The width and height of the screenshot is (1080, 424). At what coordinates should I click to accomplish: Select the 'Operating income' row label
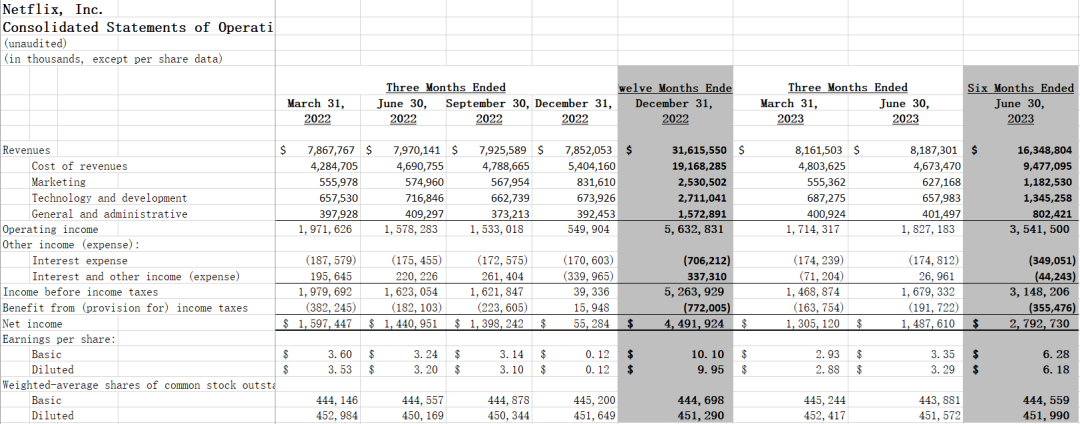50,229
